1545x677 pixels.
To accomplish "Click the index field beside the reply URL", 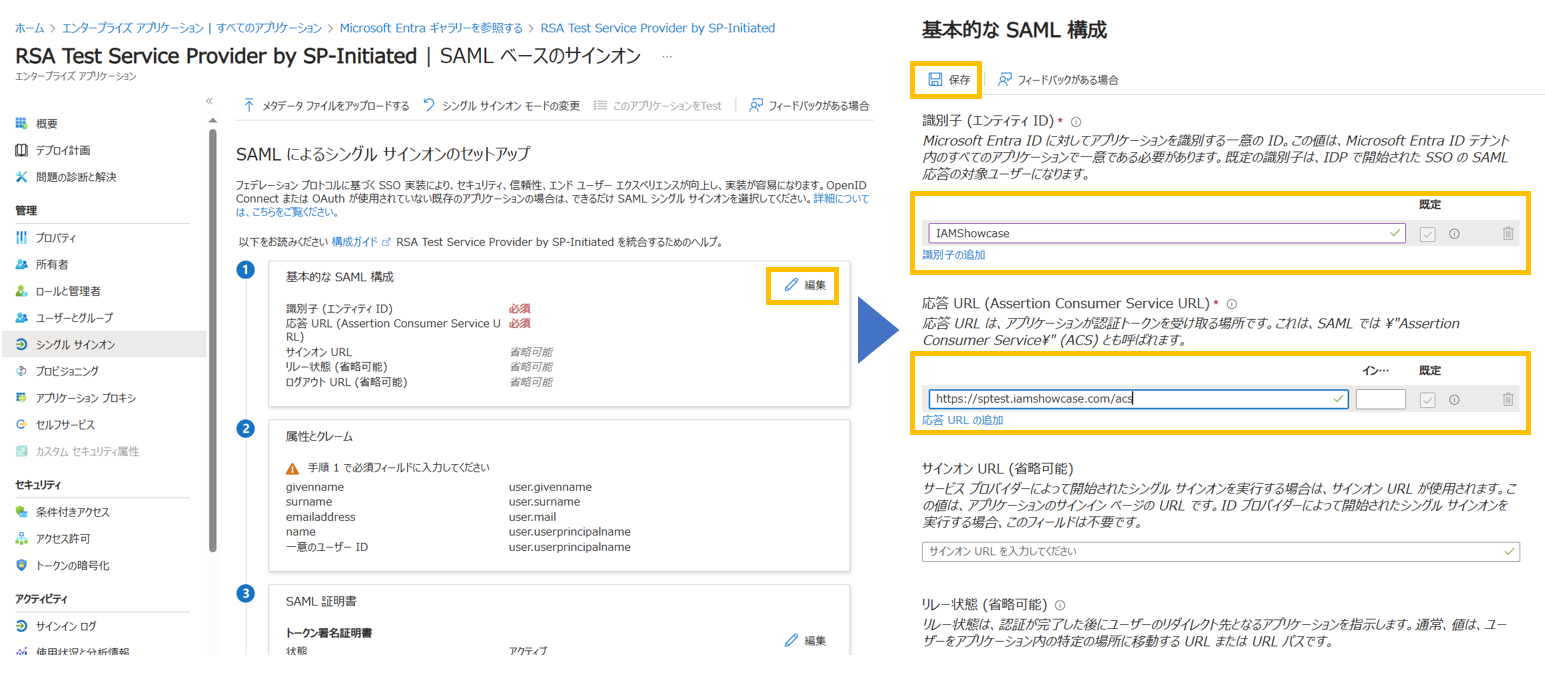I will pyautogui.click(x=1380, y=399).
